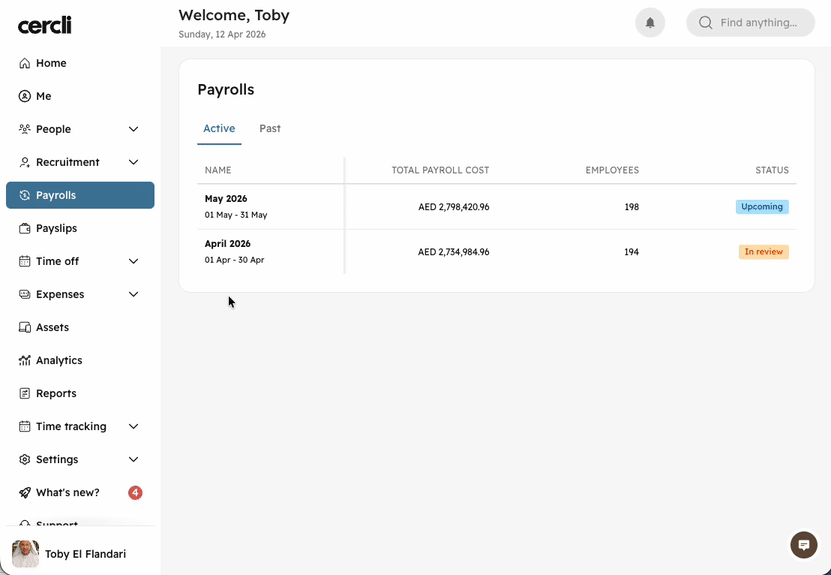Open Analytics in sidebar
The height and width of the screenshot is (575, 831).
(x=80, y=360)
